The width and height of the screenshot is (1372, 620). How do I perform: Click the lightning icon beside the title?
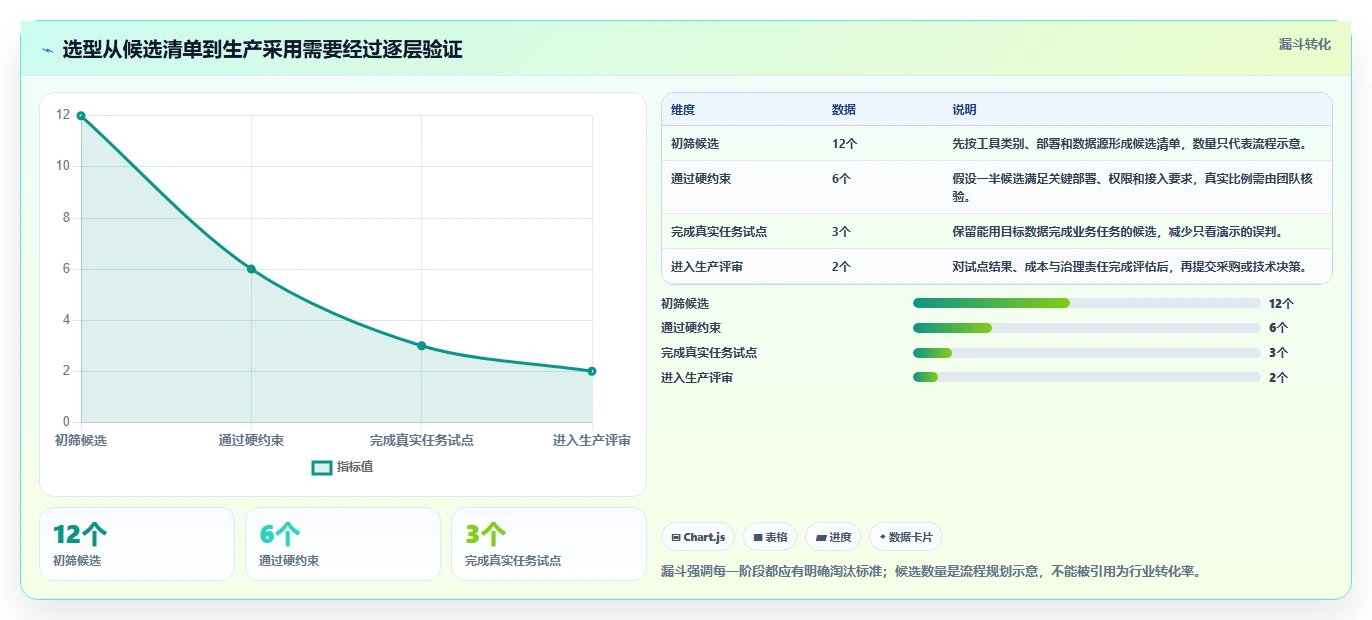click(48, 50)
